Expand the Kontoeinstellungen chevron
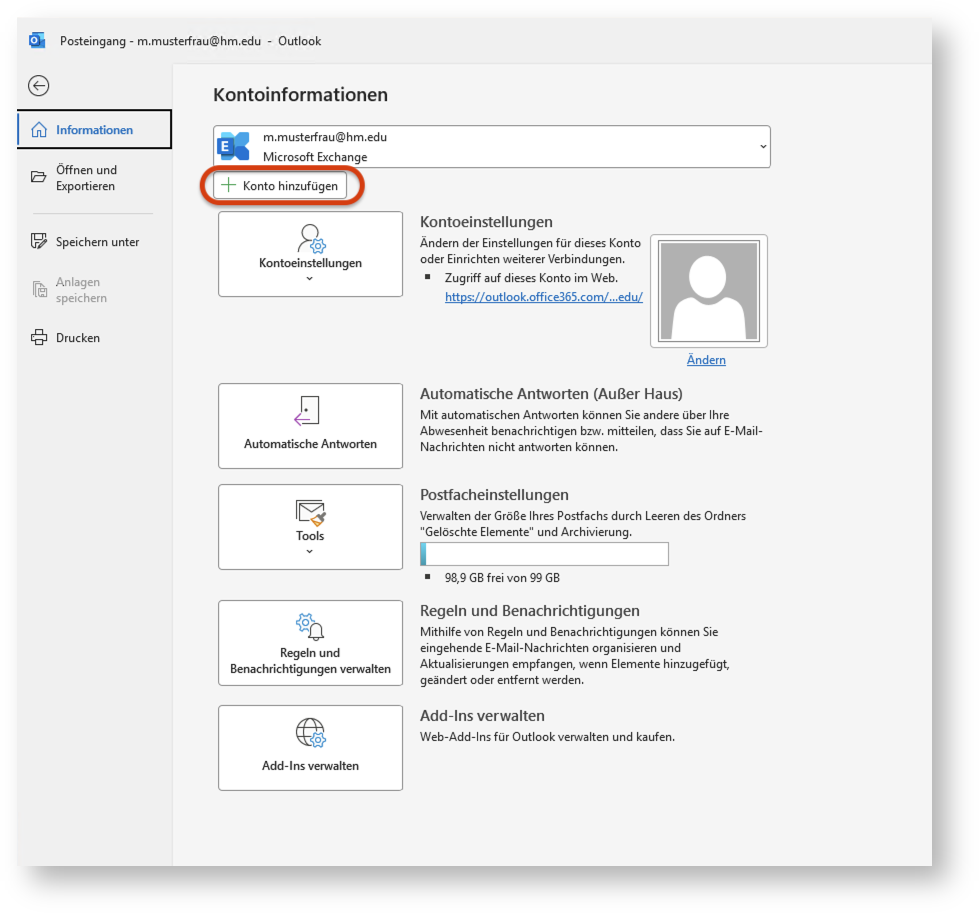The width and height of the screenshot is (980, 914). click(x=309, y=279)
